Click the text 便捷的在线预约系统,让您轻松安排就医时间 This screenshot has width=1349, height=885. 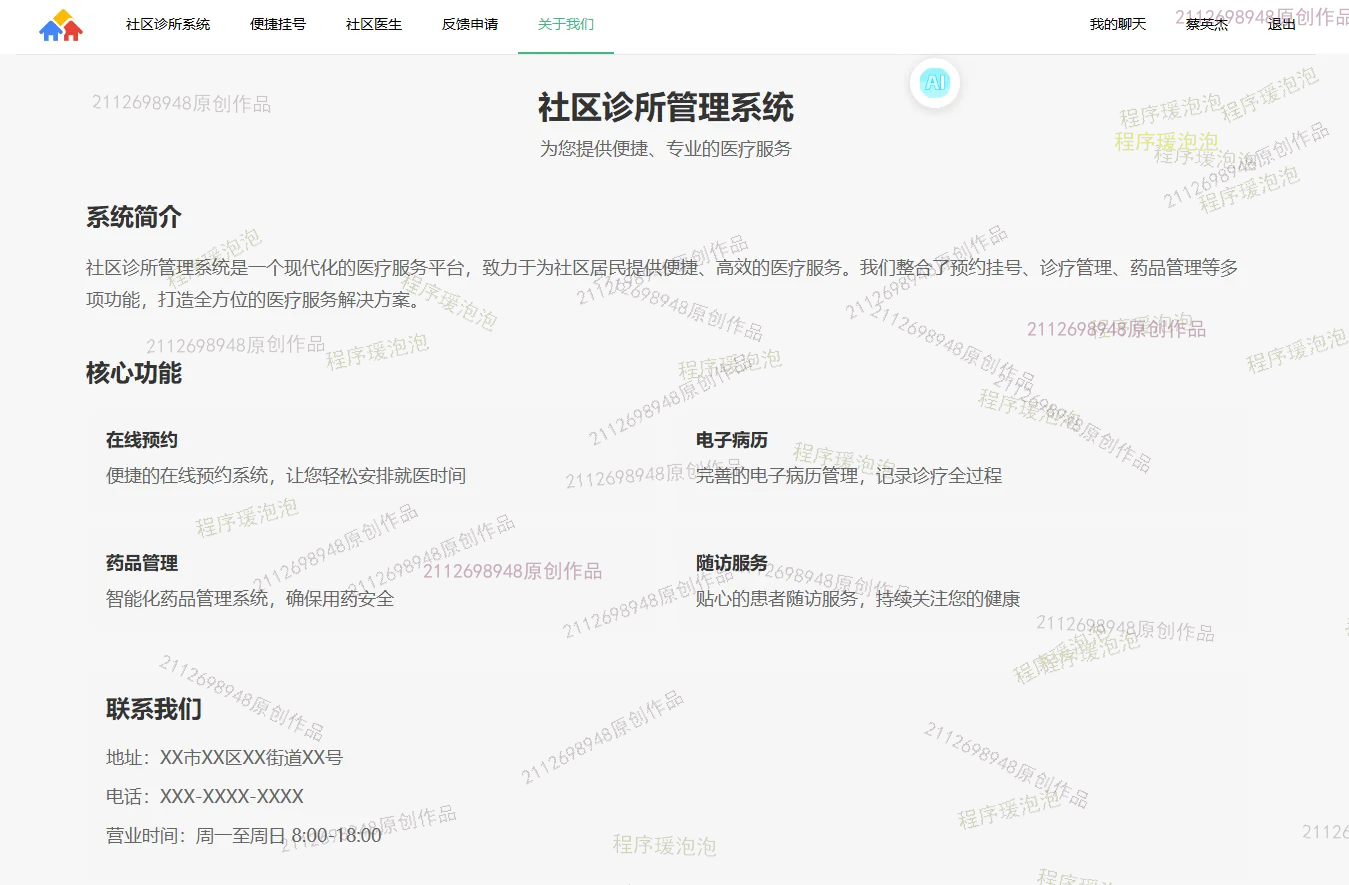click(x=286, y=476)
